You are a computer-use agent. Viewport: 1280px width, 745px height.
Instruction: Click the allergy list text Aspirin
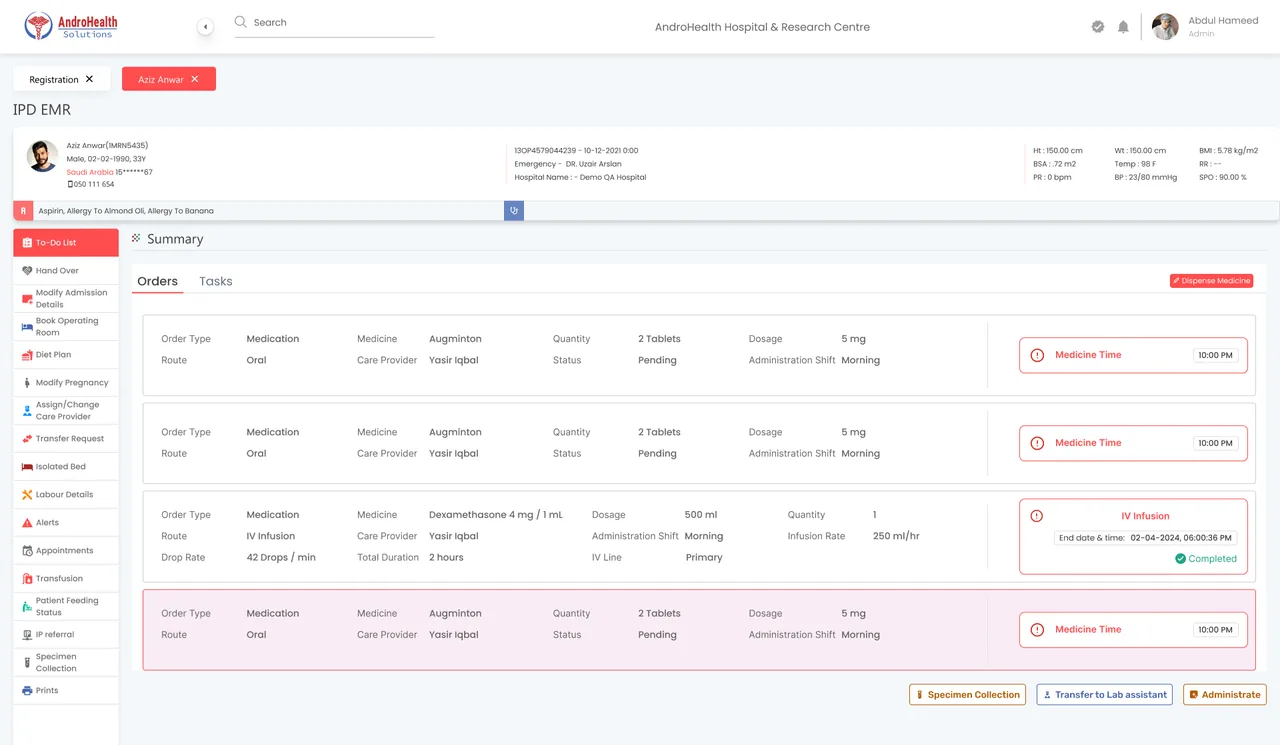click(x=126, y=211)
